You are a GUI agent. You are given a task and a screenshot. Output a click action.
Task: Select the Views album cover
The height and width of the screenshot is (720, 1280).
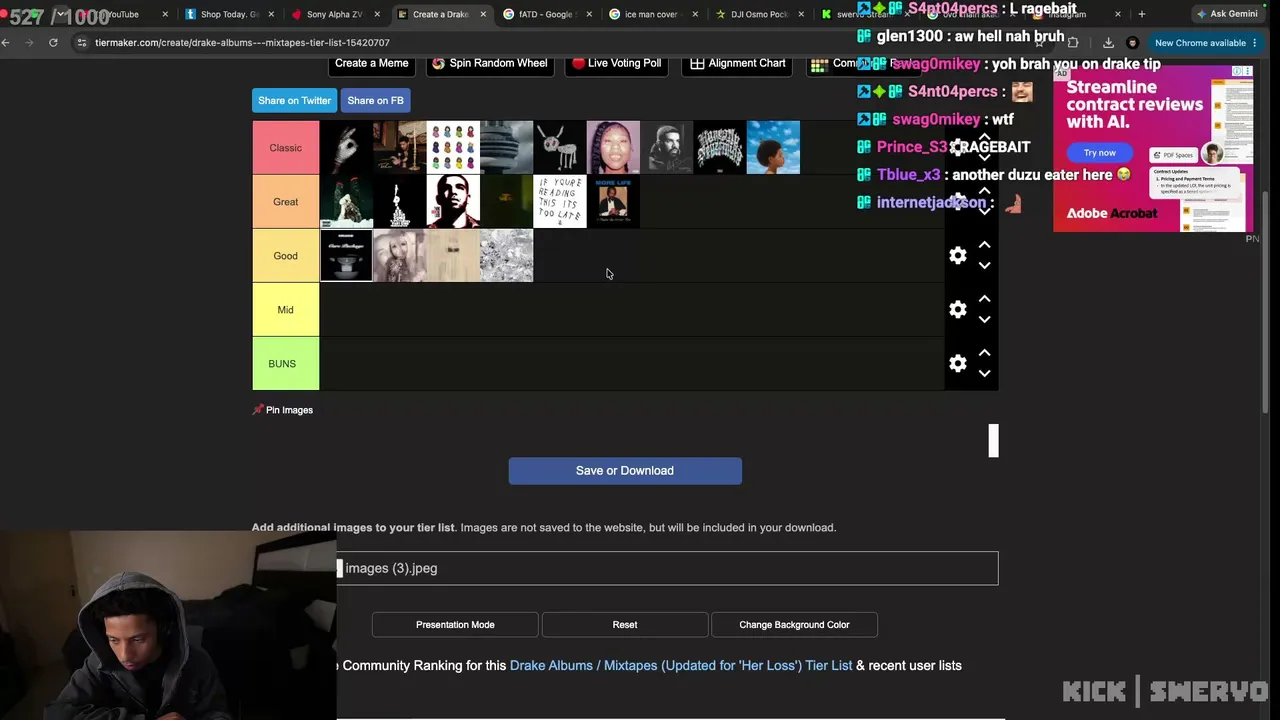[x=507, y=148]
